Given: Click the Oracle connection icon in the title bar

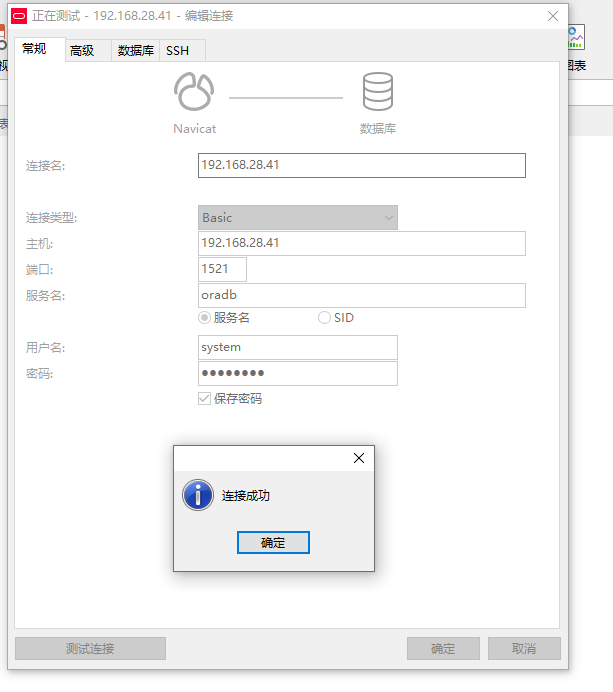Looking at the screenshot, I should [x=19, y=16].
